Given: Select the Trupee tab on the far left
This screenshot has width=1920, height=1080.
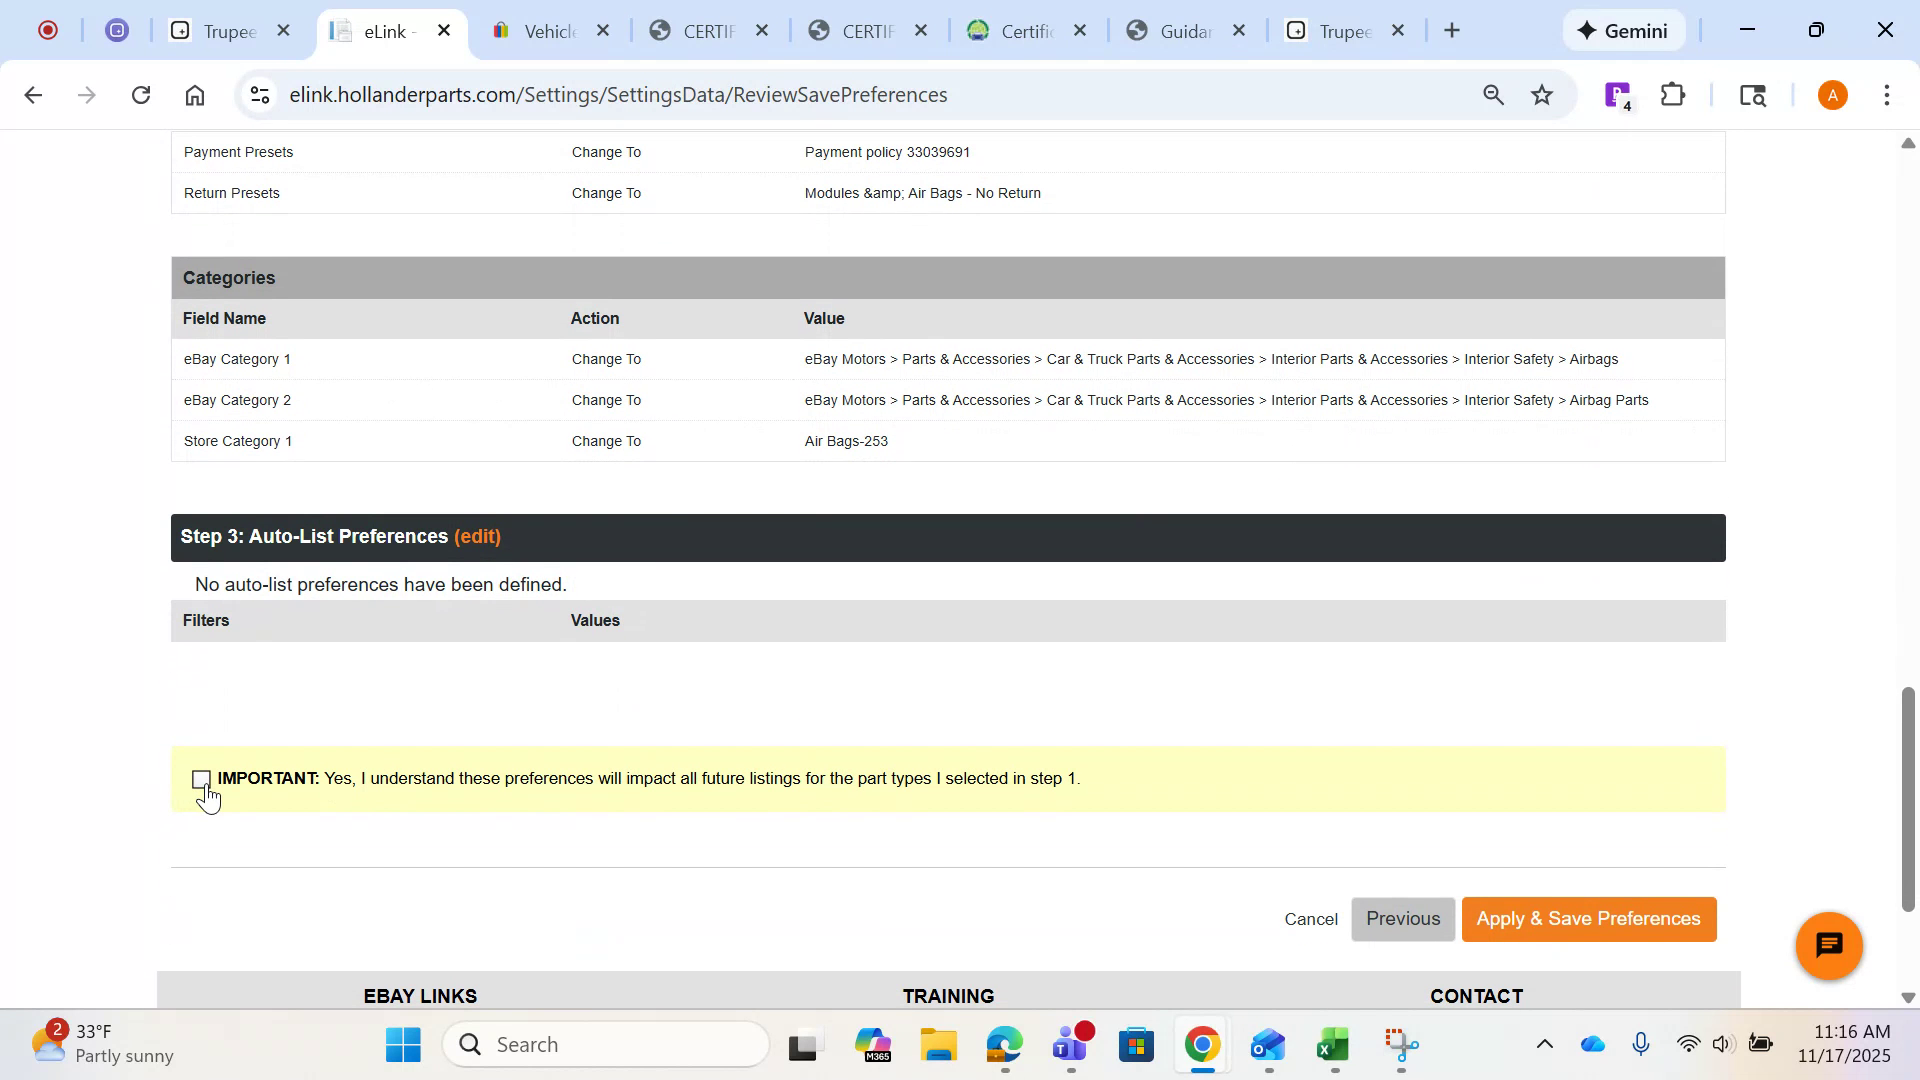Looking at the screenshot, I should pos(228,30).
